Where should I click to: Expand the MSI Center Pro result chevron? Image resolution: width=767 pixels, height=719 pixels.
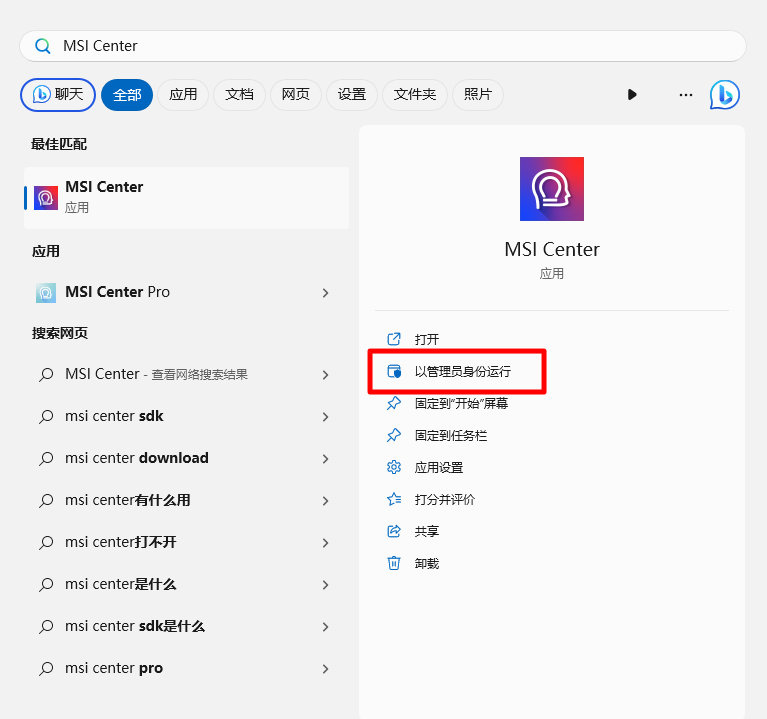325,293
